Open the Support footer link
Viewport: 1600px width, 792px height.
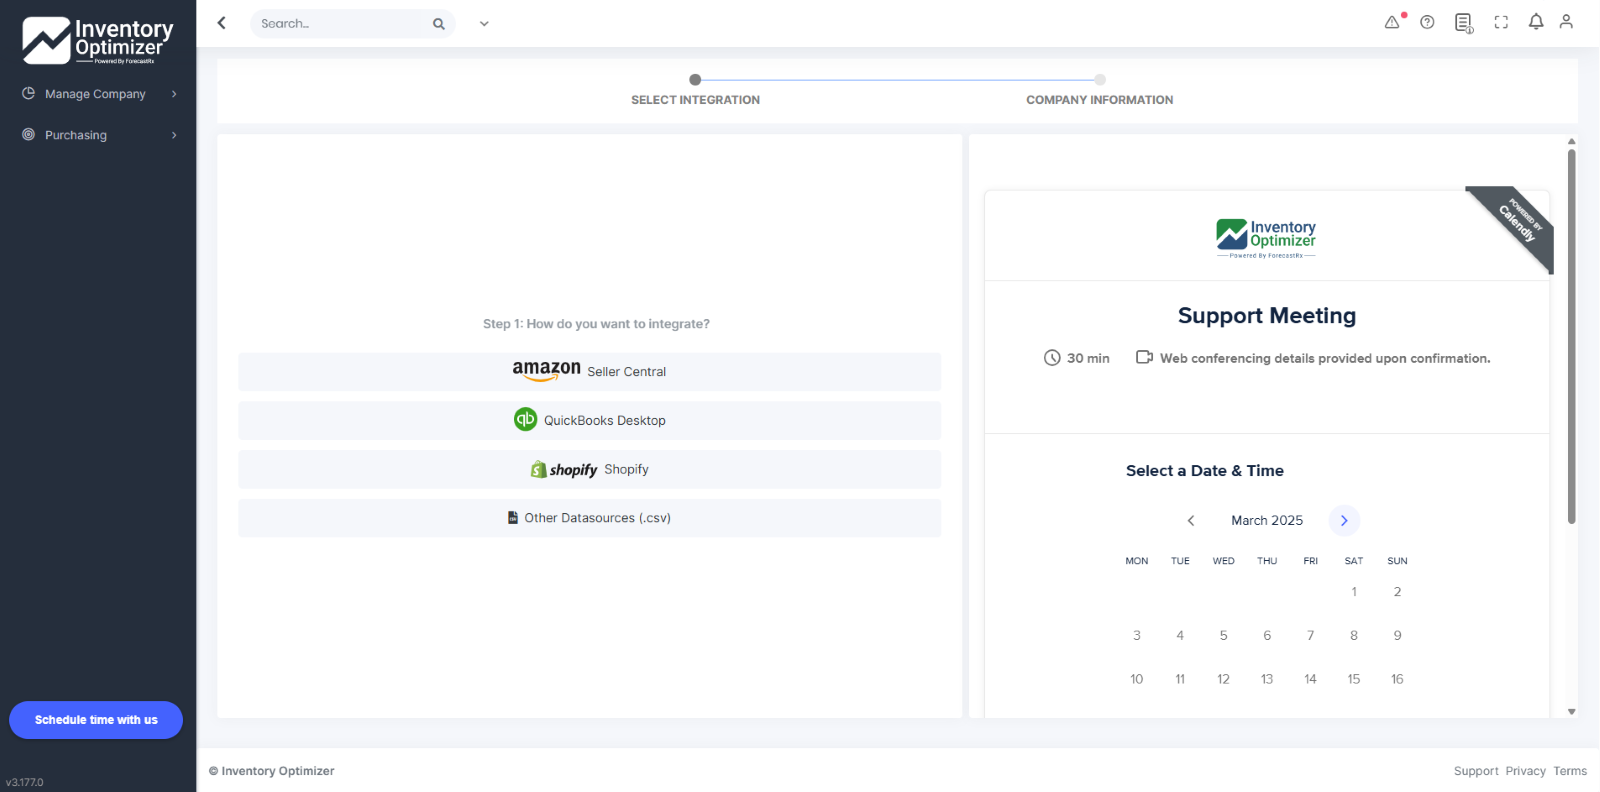(1476, 771)
